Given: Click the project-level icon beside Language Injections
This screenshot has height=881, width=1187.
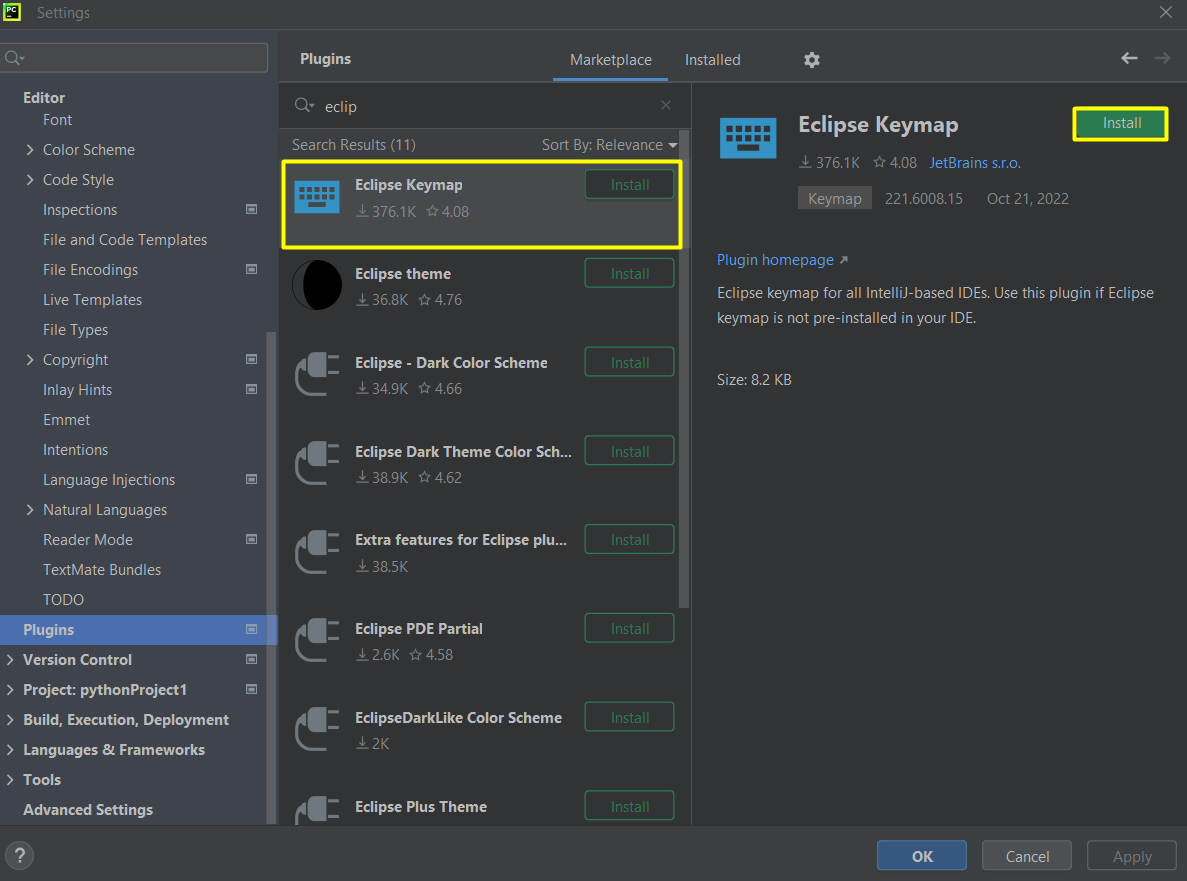Looking at the screenshot, I should point(251,479).
